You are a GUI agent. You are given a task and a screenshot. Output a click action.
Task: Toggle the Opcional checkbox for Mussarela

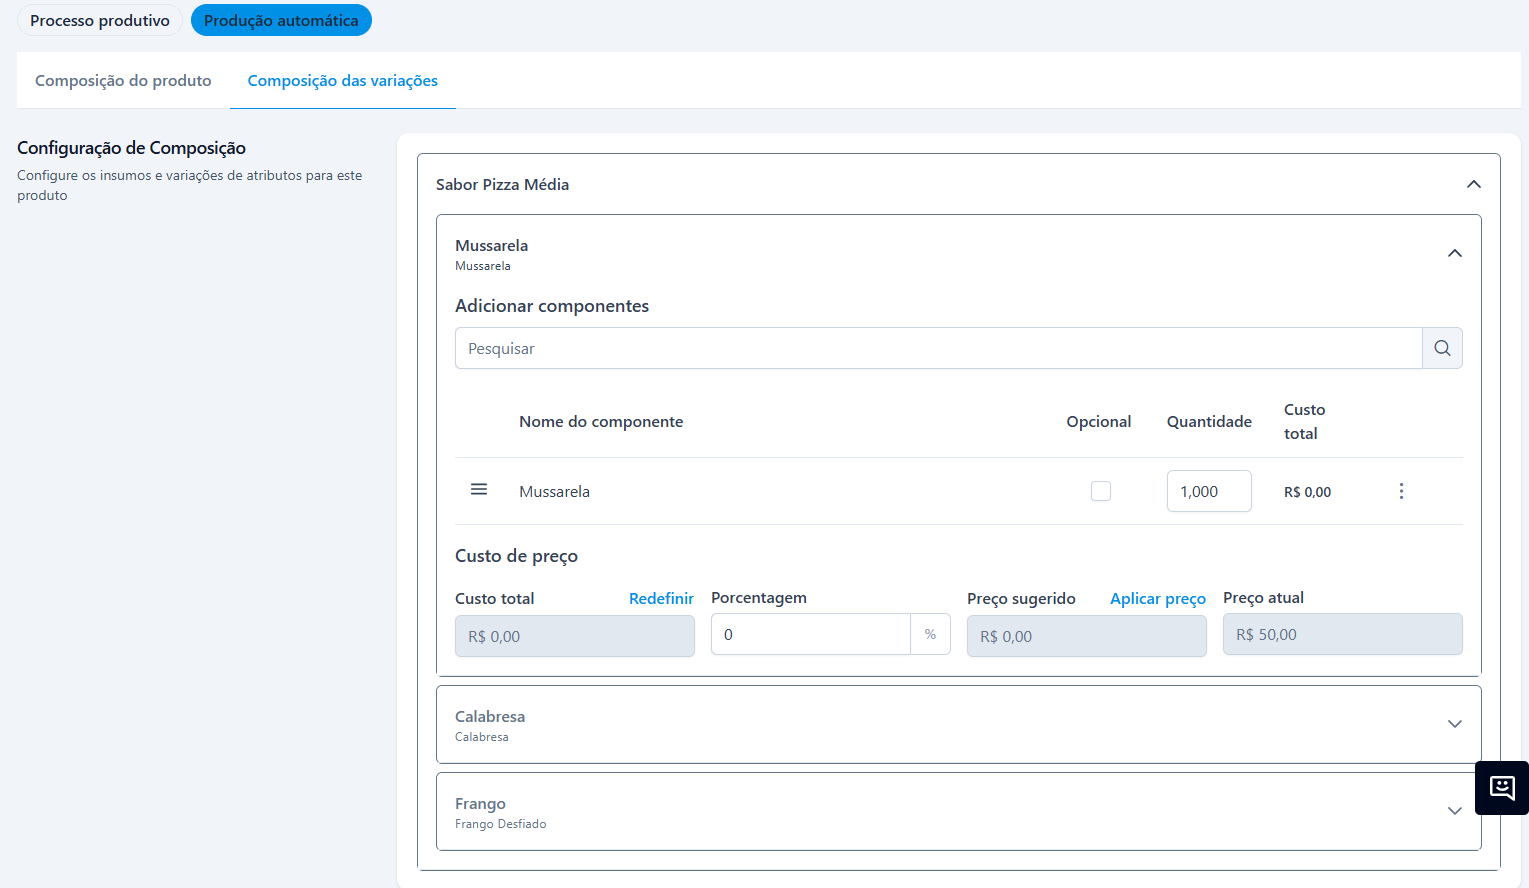pos(1100,491)
